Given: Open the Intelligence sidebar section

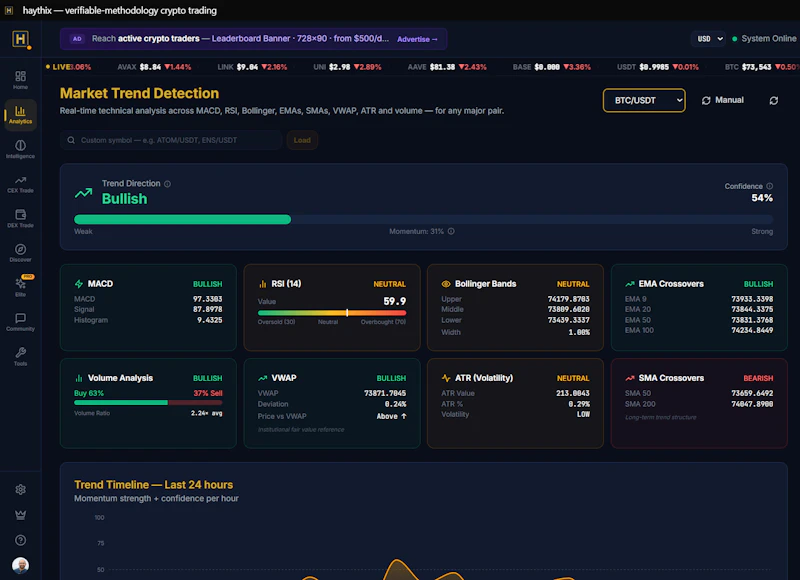Looking at the screenshot, I should pos(20,149).
